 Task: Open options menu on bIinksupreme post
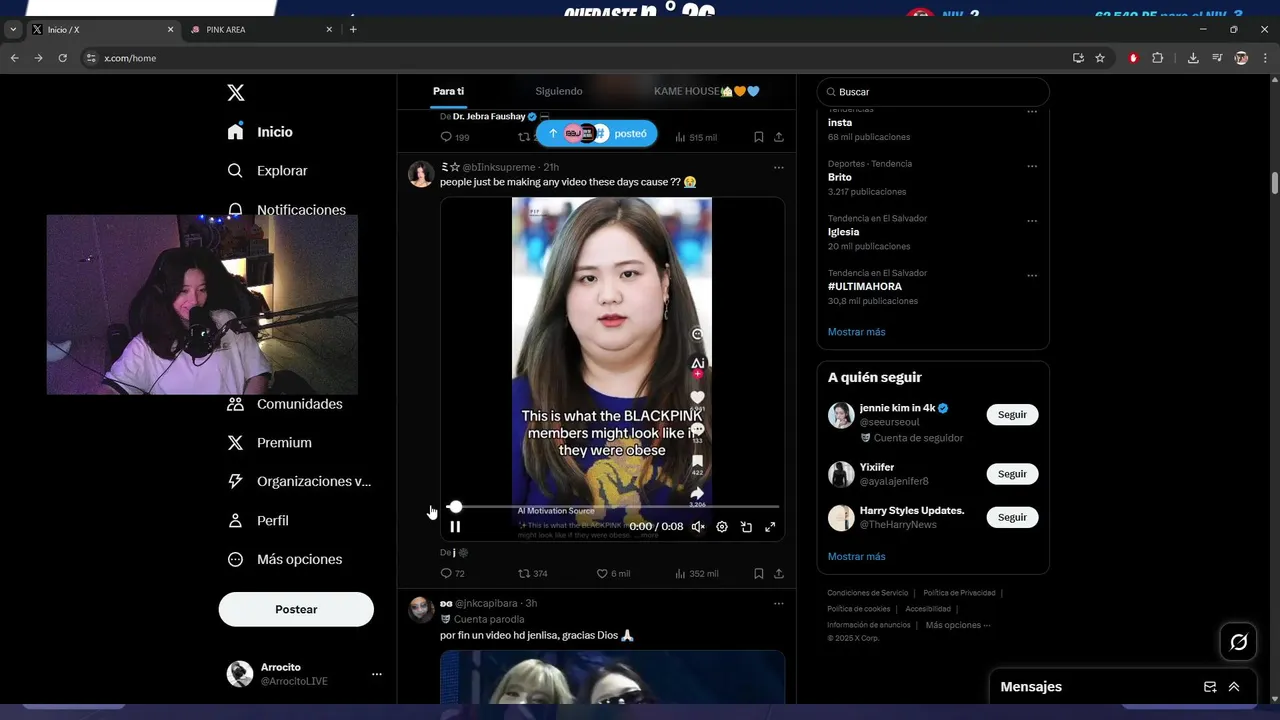(778, 167)
